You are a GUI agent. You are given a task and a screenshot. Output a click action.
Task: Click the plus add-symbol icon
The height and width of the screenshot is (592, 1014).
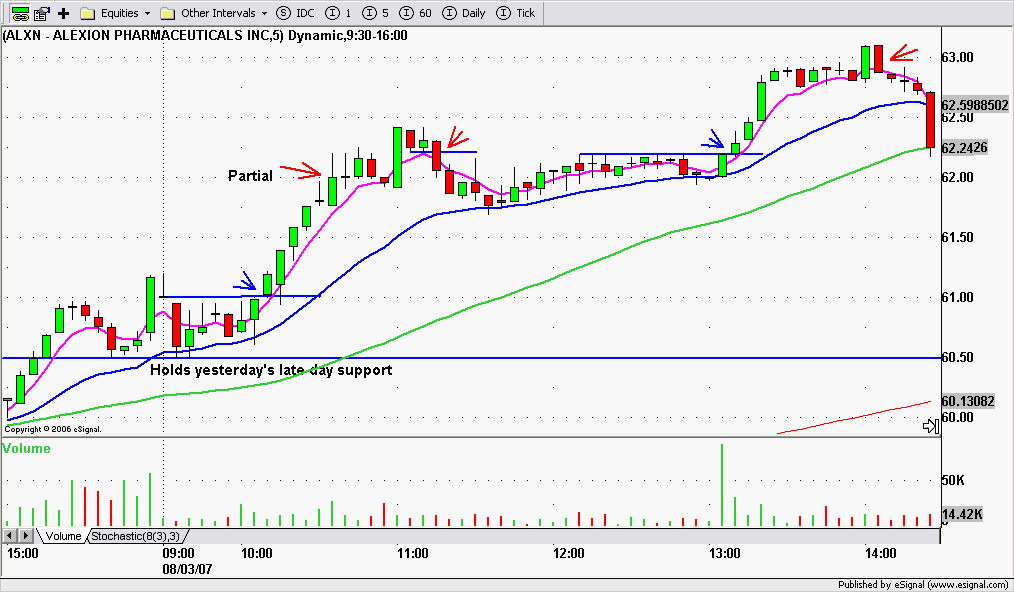63,13
